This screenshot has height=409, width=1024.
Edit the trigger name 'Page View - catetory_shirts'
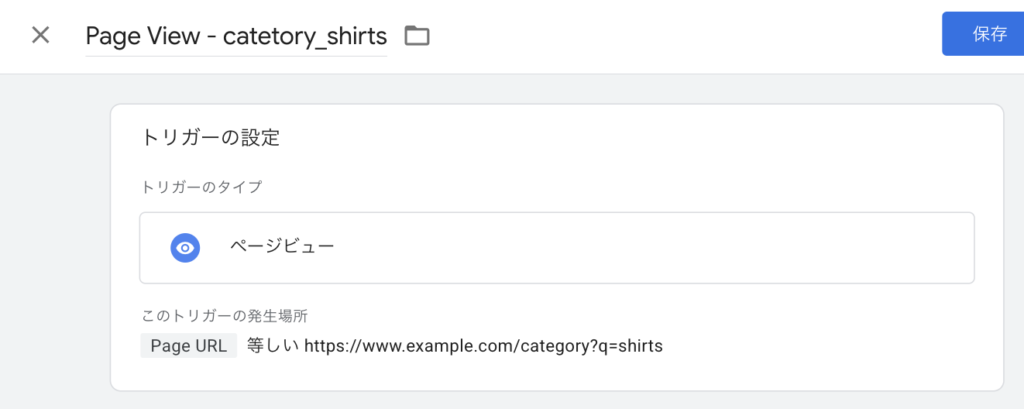click(x=236, y=36)
